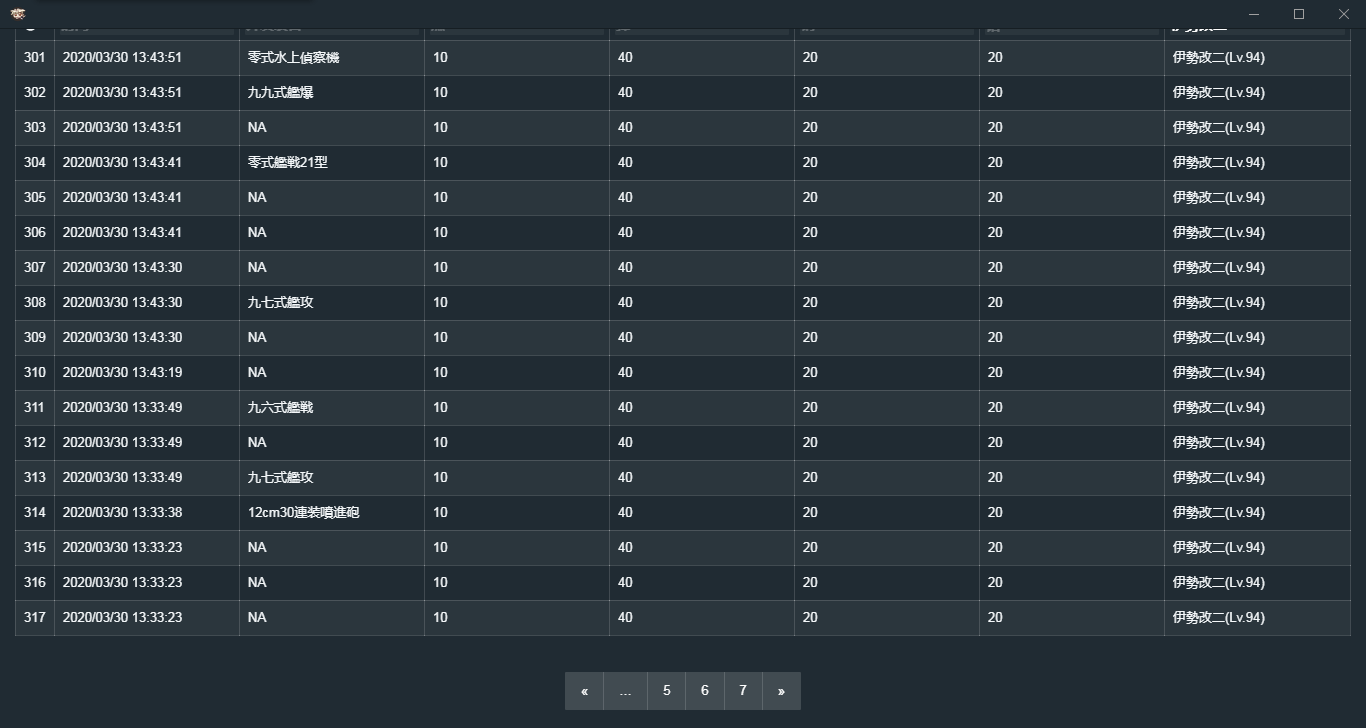
Task: Click 伊勢改二(Lv.94) in row 306
Action: 1218,233
